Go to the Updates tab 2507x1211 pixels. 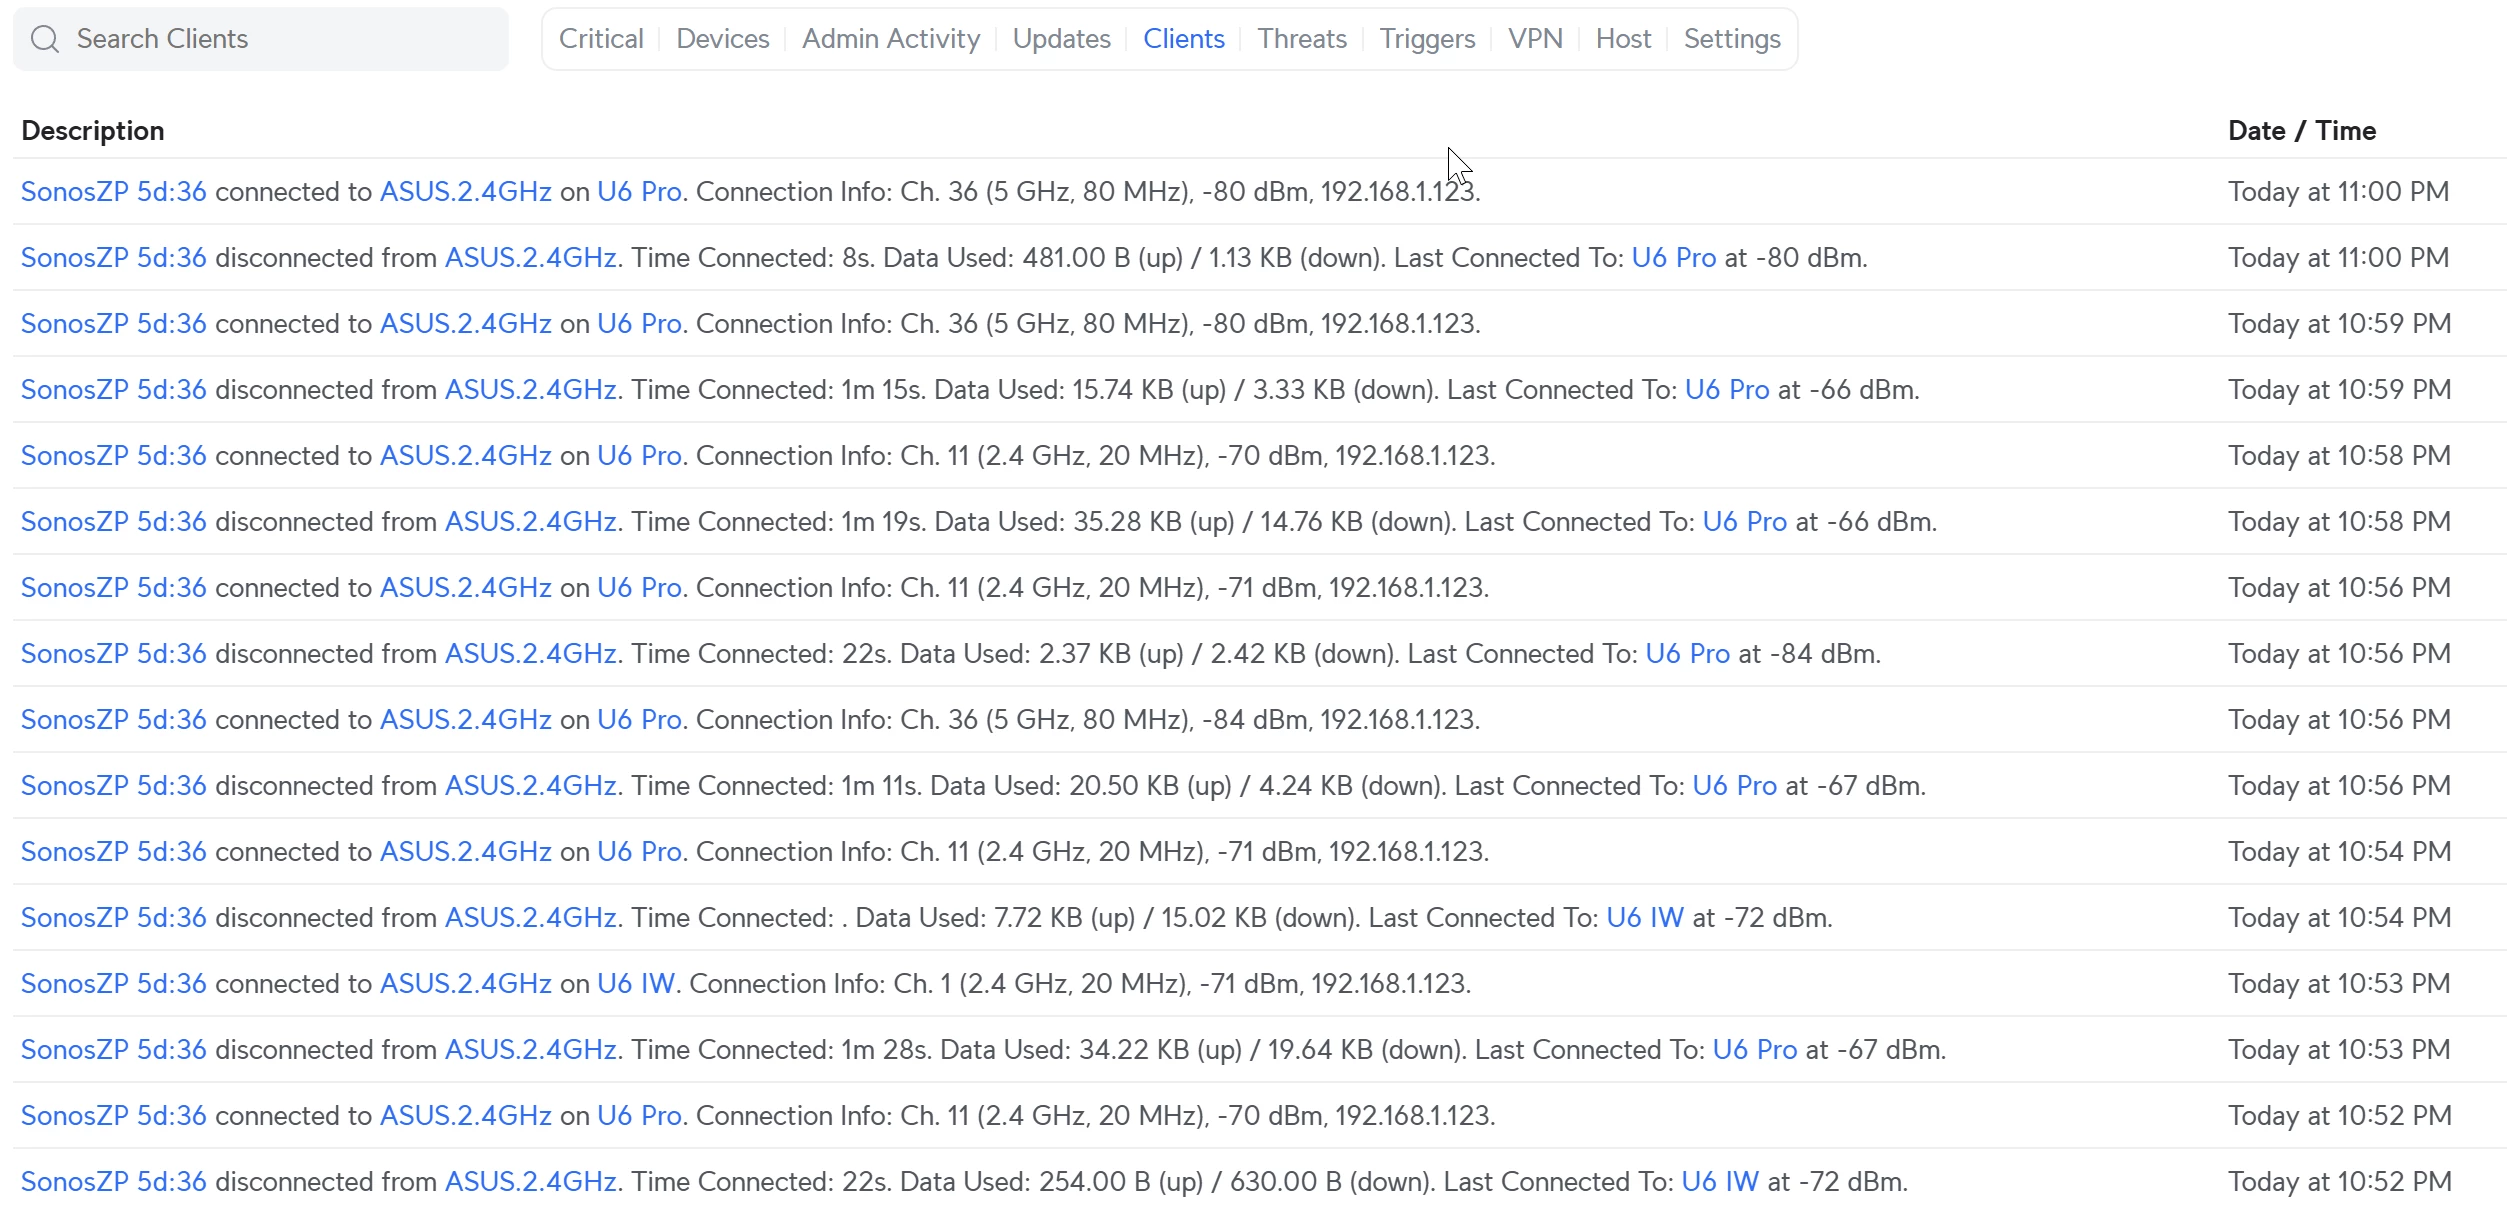pyautogui.click(x=1062, y=39)
